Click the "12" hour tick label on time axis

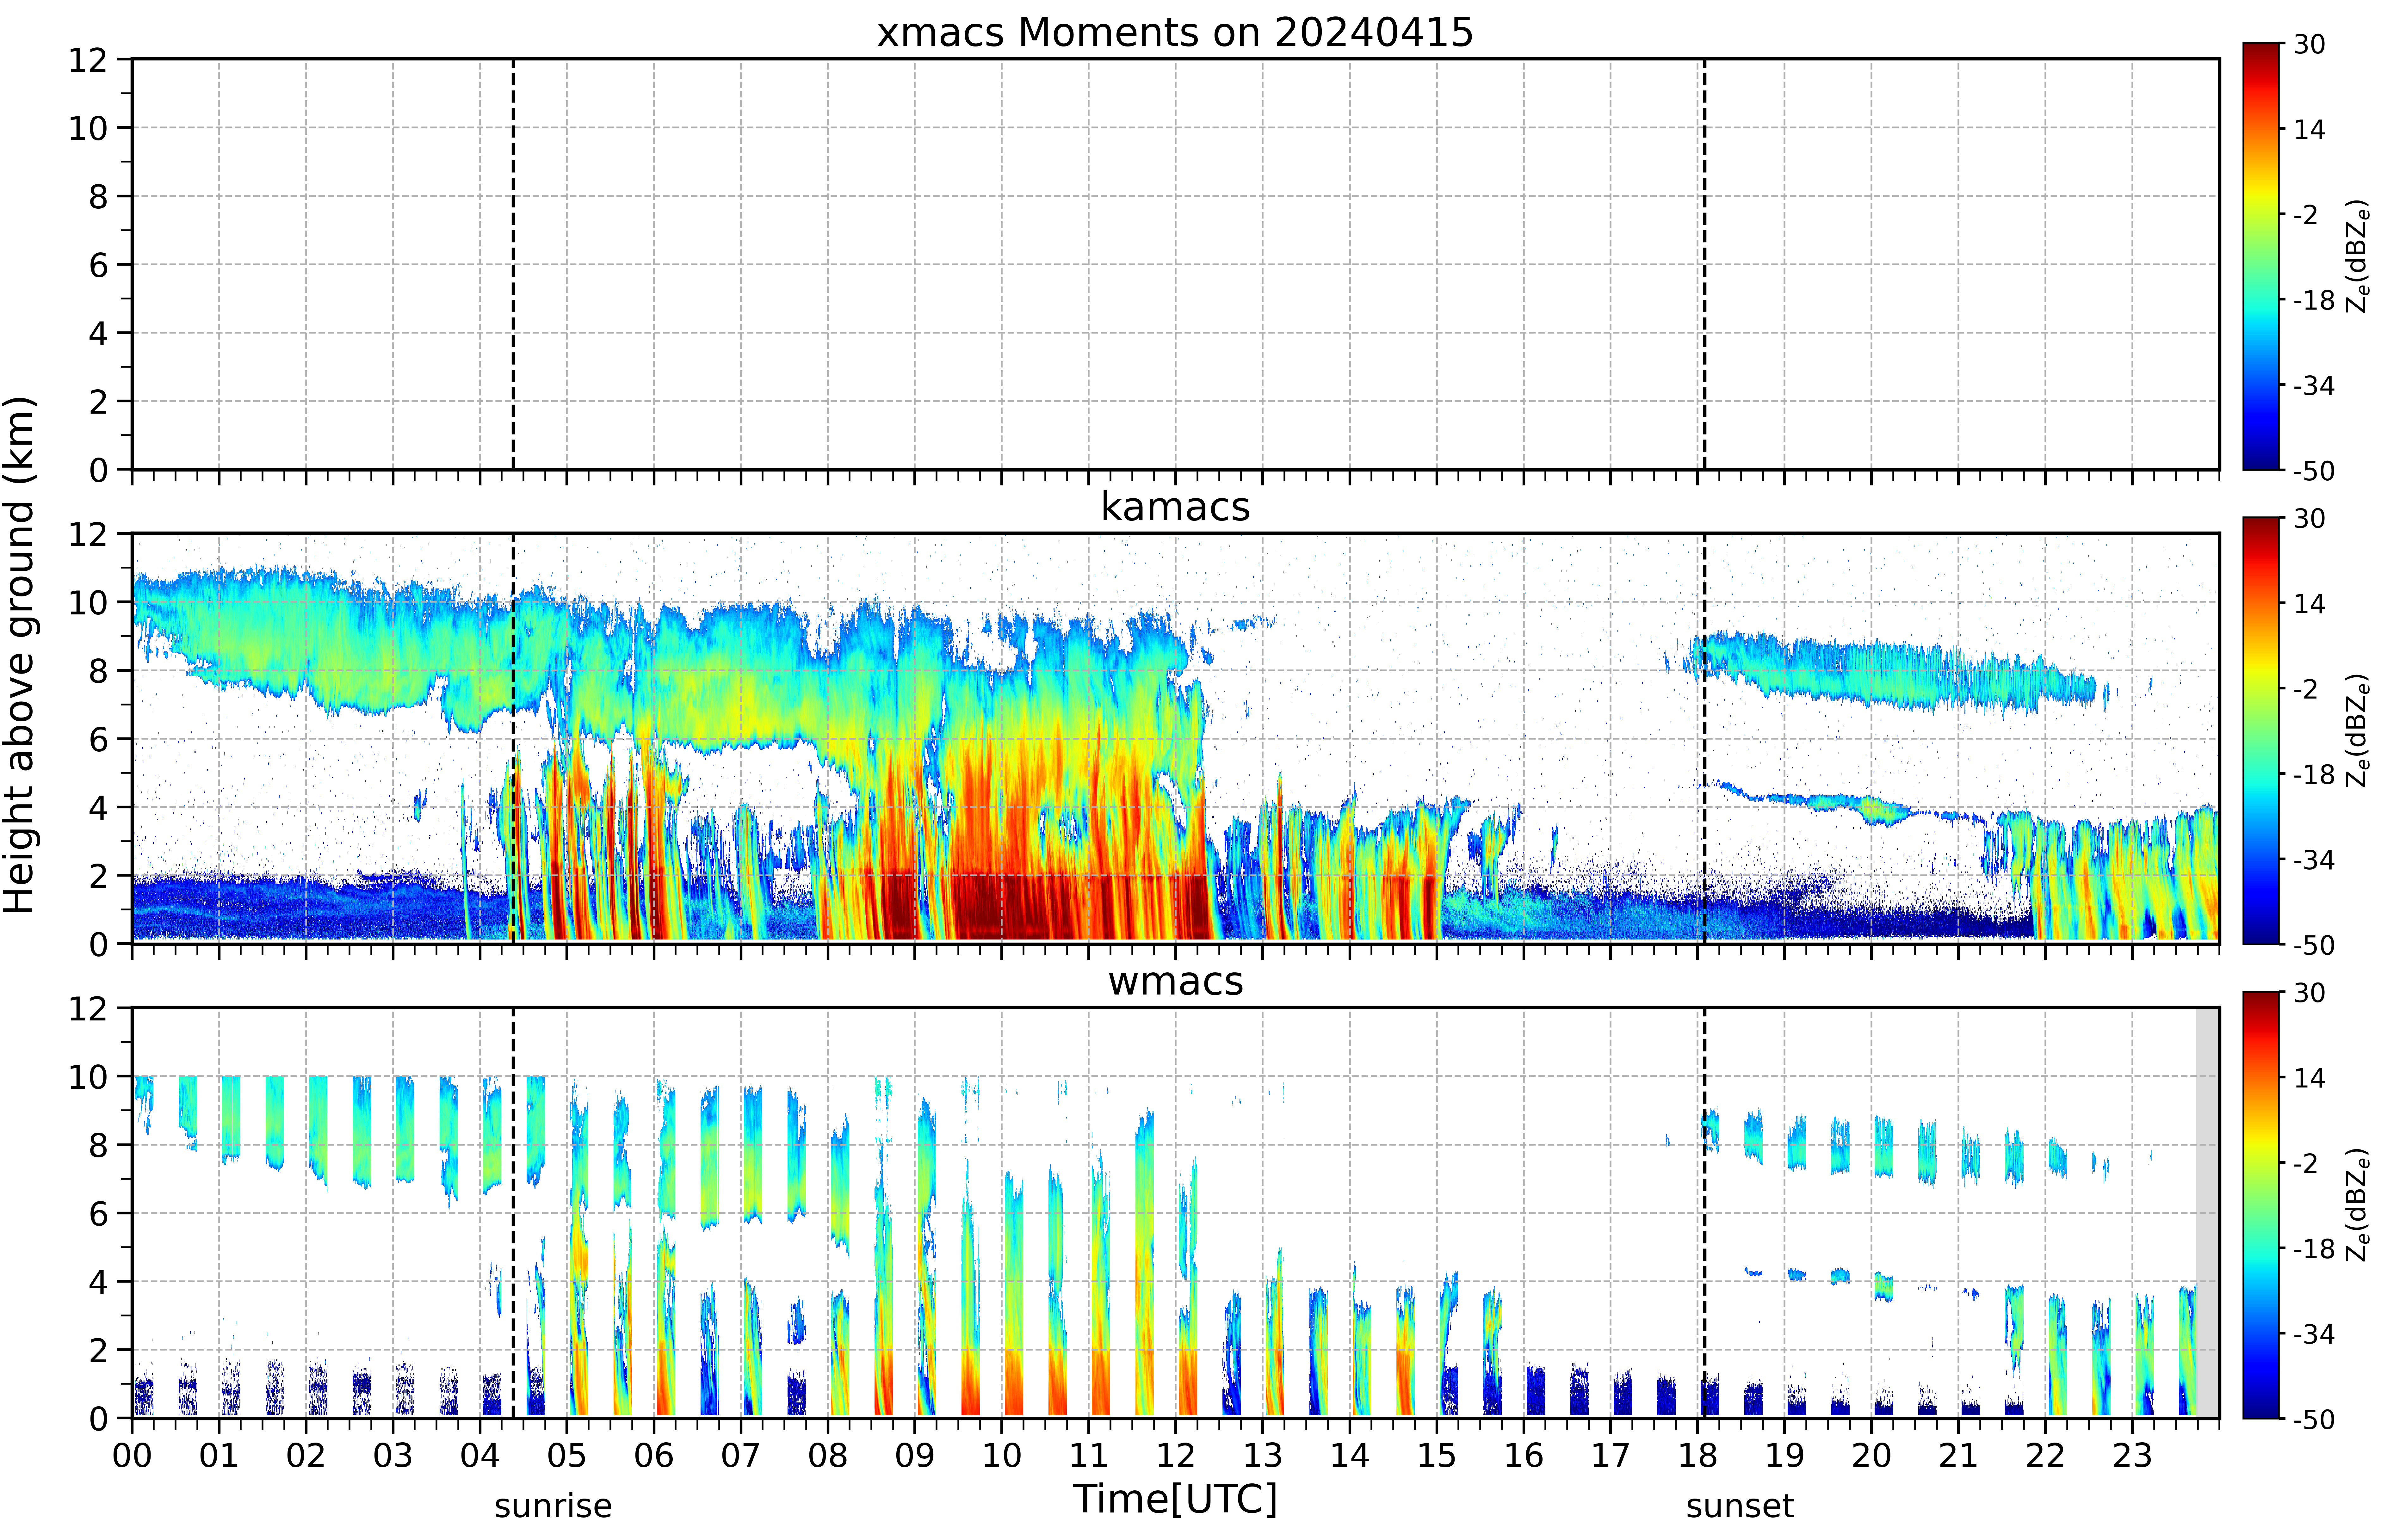1176,1456
